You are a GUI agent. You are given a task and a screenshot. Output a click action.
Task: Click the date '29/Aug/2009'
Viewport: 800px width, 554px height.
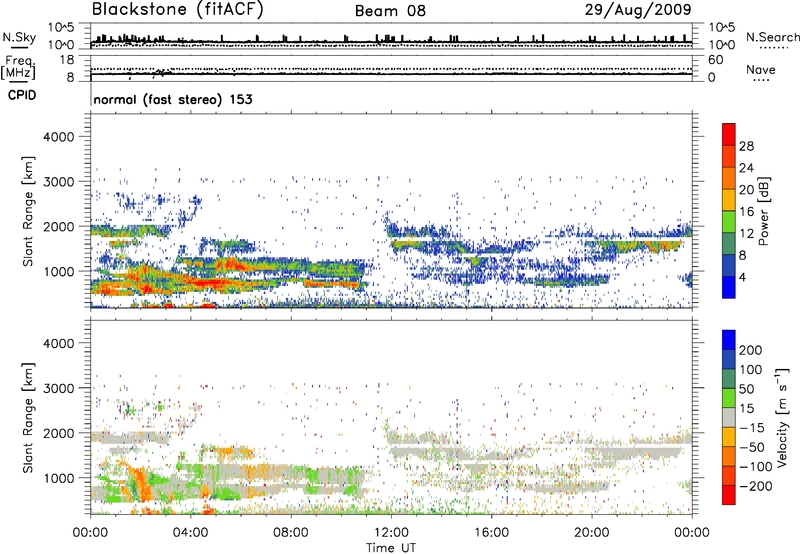(638, 10)
